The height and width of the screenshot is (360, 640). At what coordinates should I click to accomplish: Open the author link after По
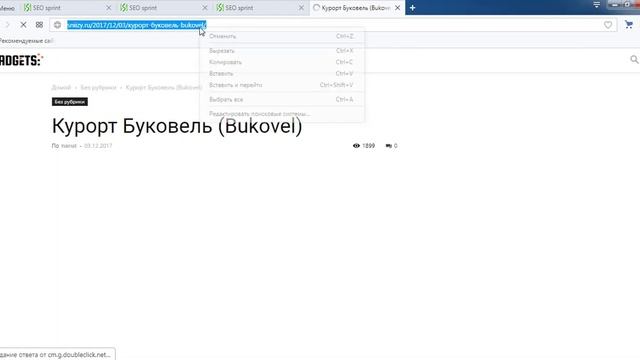pos(69,146)
